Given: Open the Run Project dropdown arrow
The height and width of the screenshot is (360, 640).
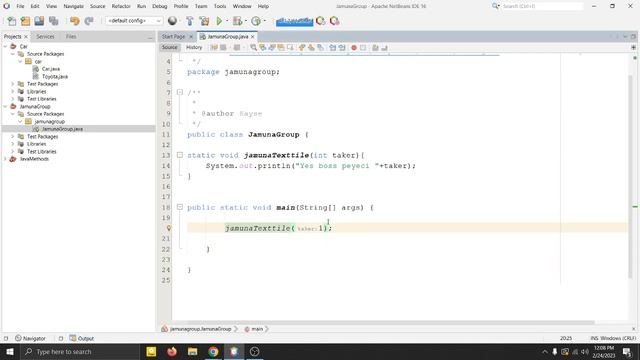Looking at the screenshot, I should tap(227, 21).
